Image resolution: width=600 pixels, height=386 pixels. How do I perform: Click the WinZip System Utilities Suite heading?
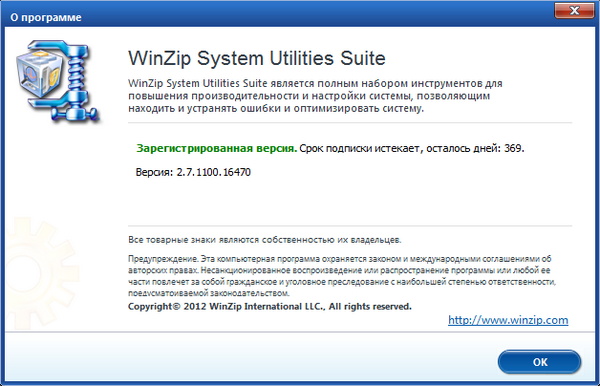257,58
